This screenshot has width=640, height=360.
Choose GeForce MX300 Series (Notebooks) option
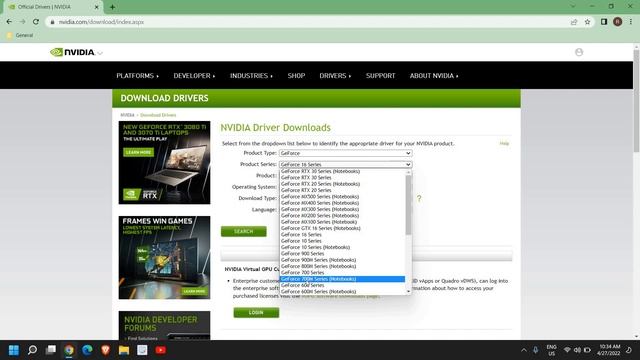[x=342, y=209]
